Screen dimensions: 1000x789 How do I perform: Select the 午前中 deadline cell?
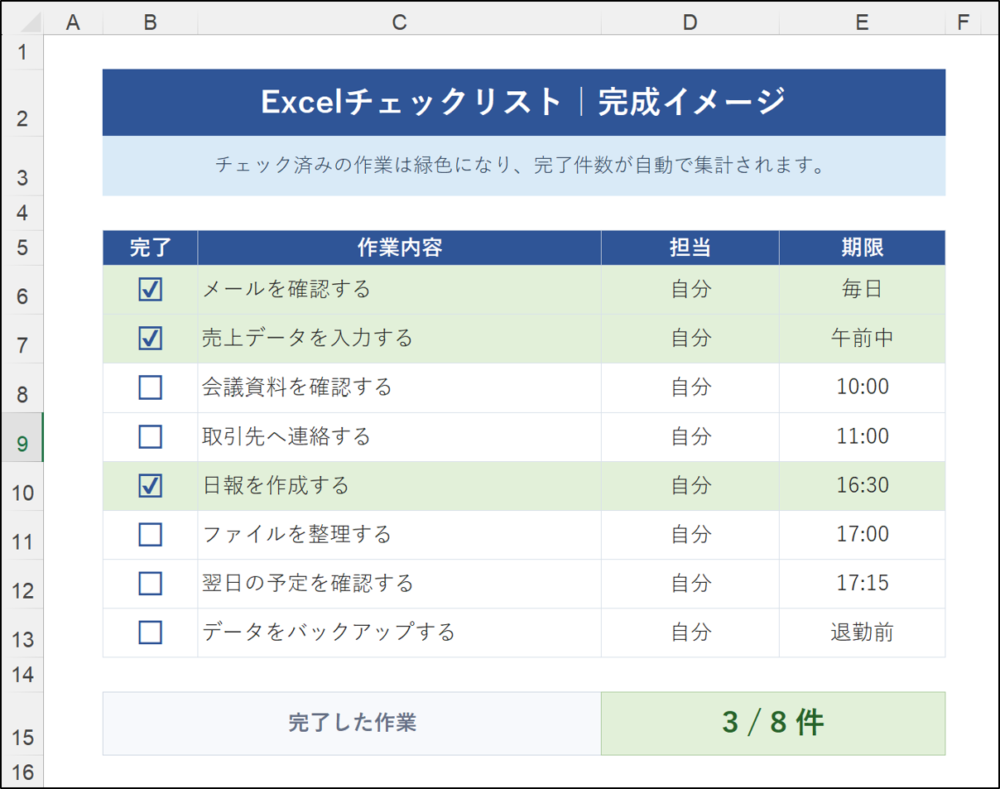[862, 339]
